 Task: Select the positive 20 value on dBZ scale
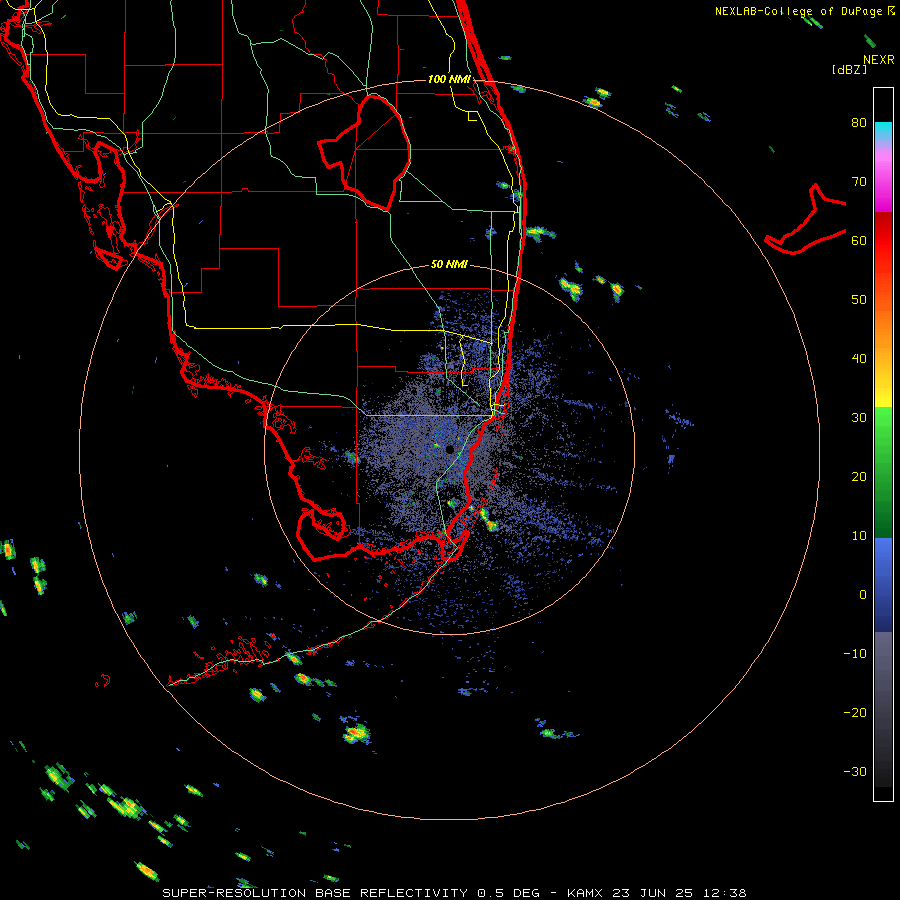click(859, 476)
